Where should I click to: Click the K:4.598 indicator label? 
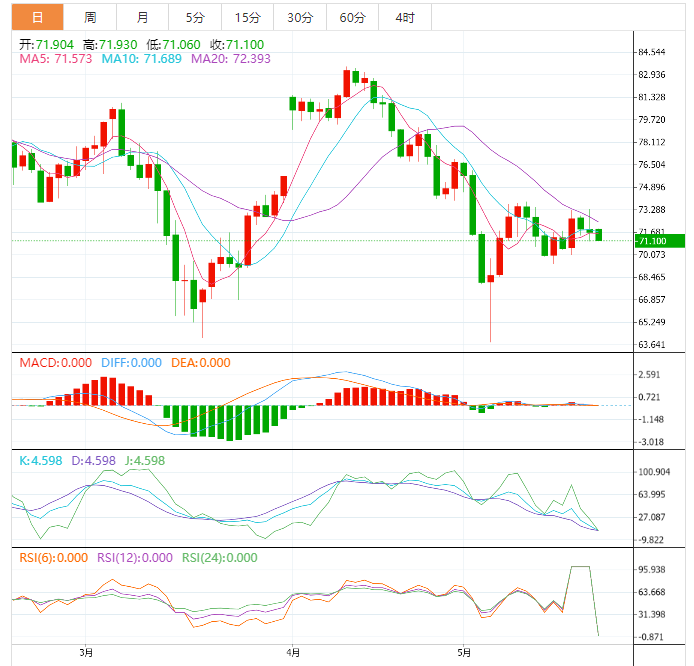pos(41,461)
